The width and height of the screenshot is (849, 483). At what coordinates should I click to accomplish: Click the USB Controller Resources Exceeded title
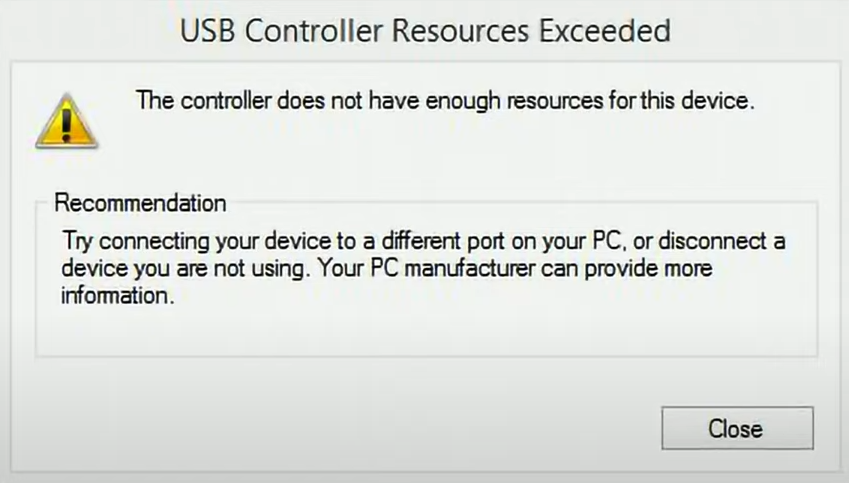point(425,30)
